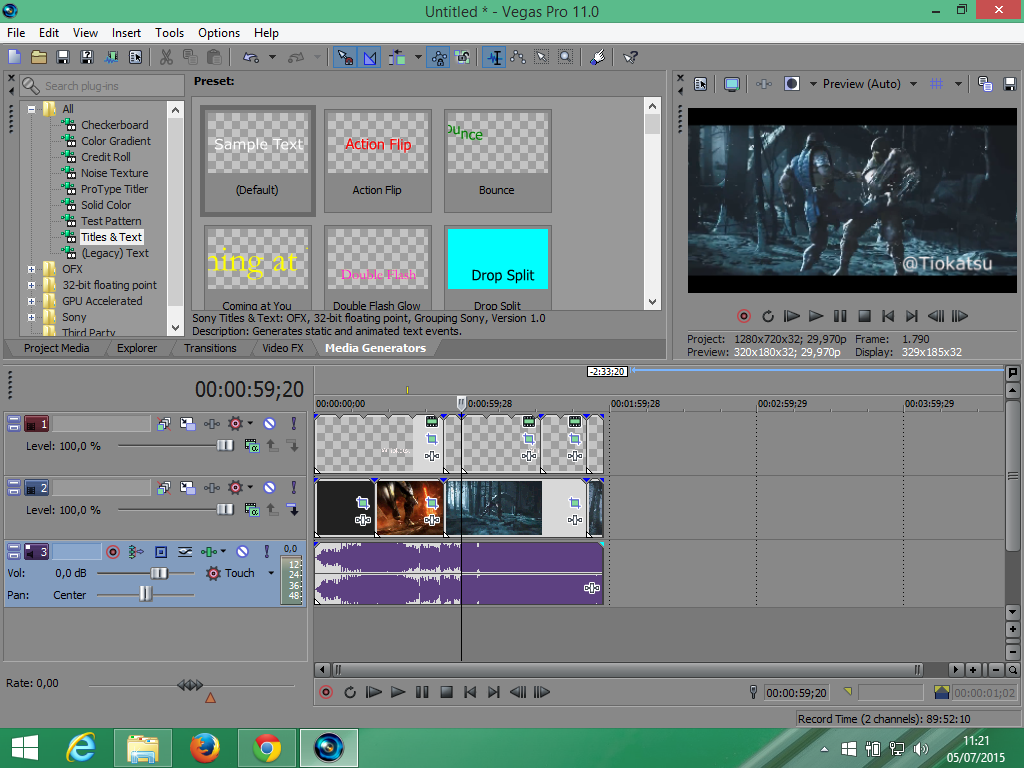Click Pause in the preview window
1024x768 pixels.
click(840, 317)
